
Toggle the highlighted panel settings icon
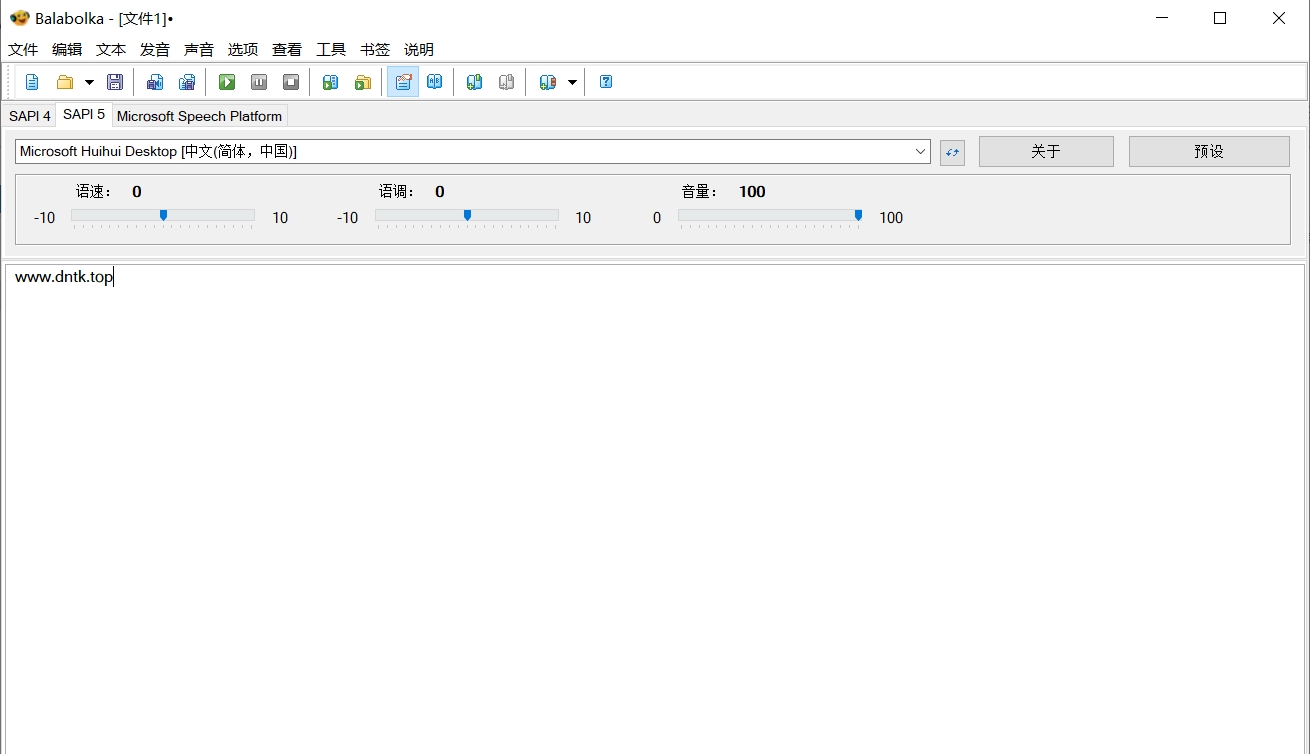[x=403, y=82]
